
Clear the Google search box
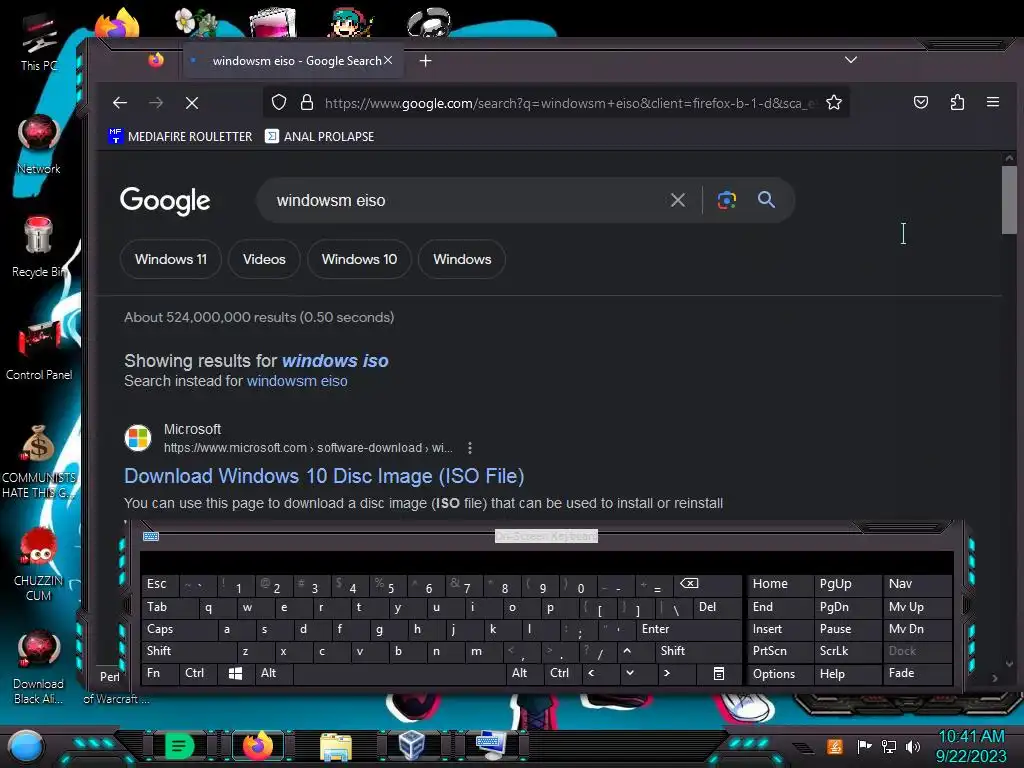point(678,200)
